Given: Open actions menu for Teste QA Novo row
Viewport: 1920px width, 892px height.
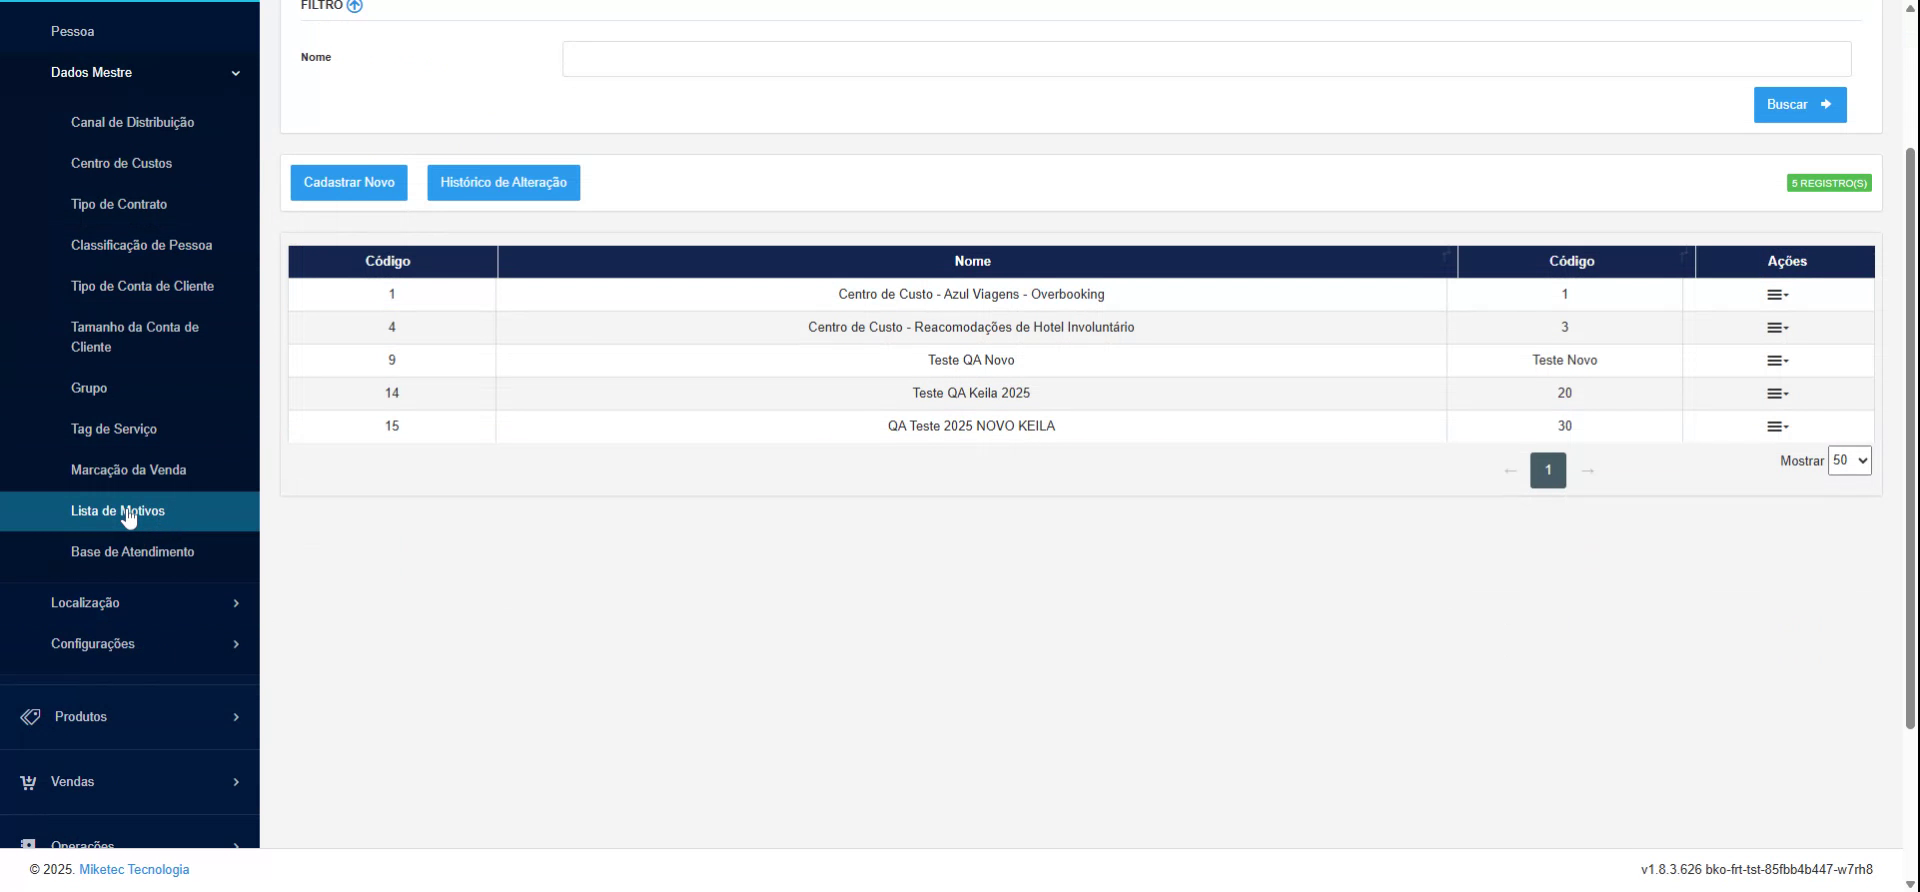Looking at the screenshot, I should coord(1777,361).
